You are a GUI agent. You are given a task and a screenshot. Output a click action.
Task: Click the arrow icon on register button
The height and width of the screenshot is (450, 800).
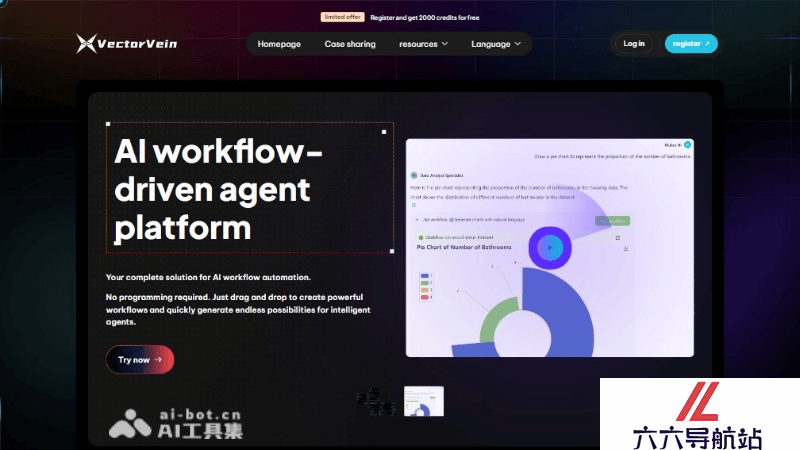707,44
